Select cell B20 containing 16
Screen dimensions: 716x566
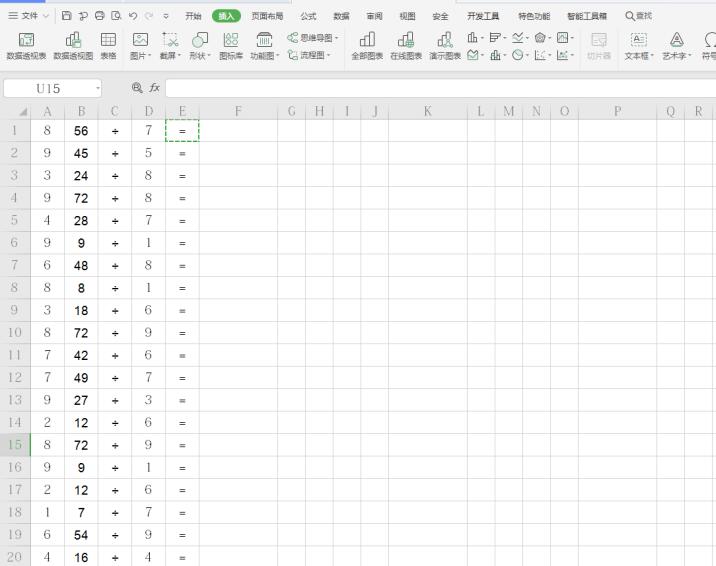tap(81, 556)
